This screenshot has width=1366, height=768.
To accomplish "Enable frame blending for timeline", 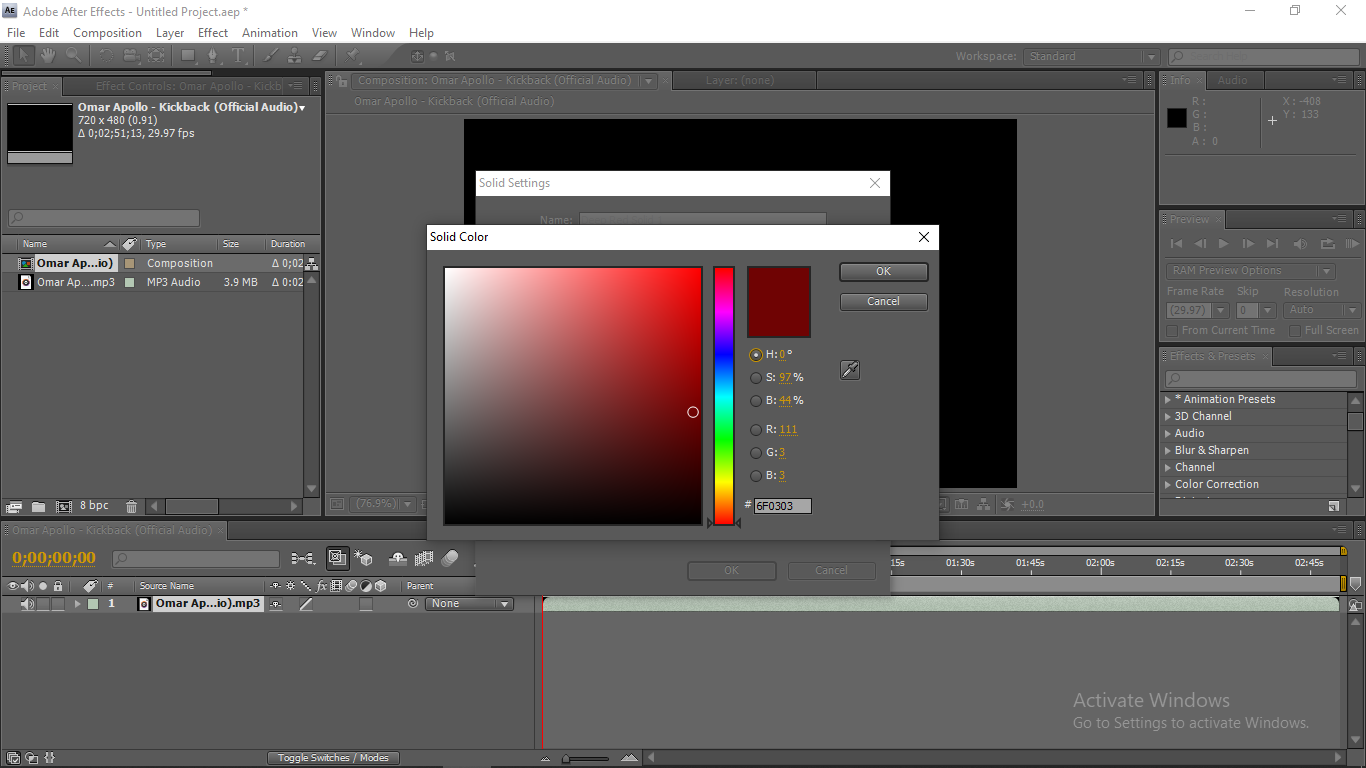I will (423, 559).
